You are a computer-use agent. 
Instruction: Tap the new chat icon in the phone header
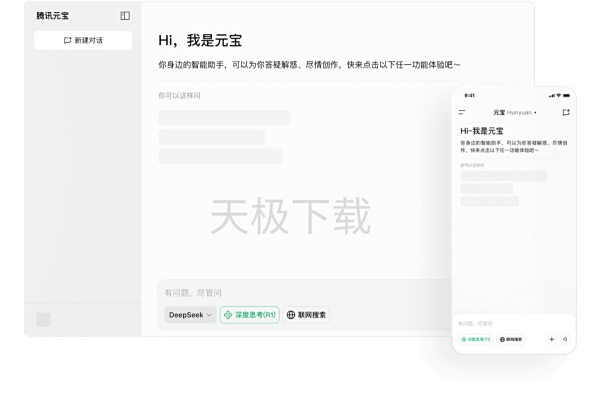[x=566, y=112]
